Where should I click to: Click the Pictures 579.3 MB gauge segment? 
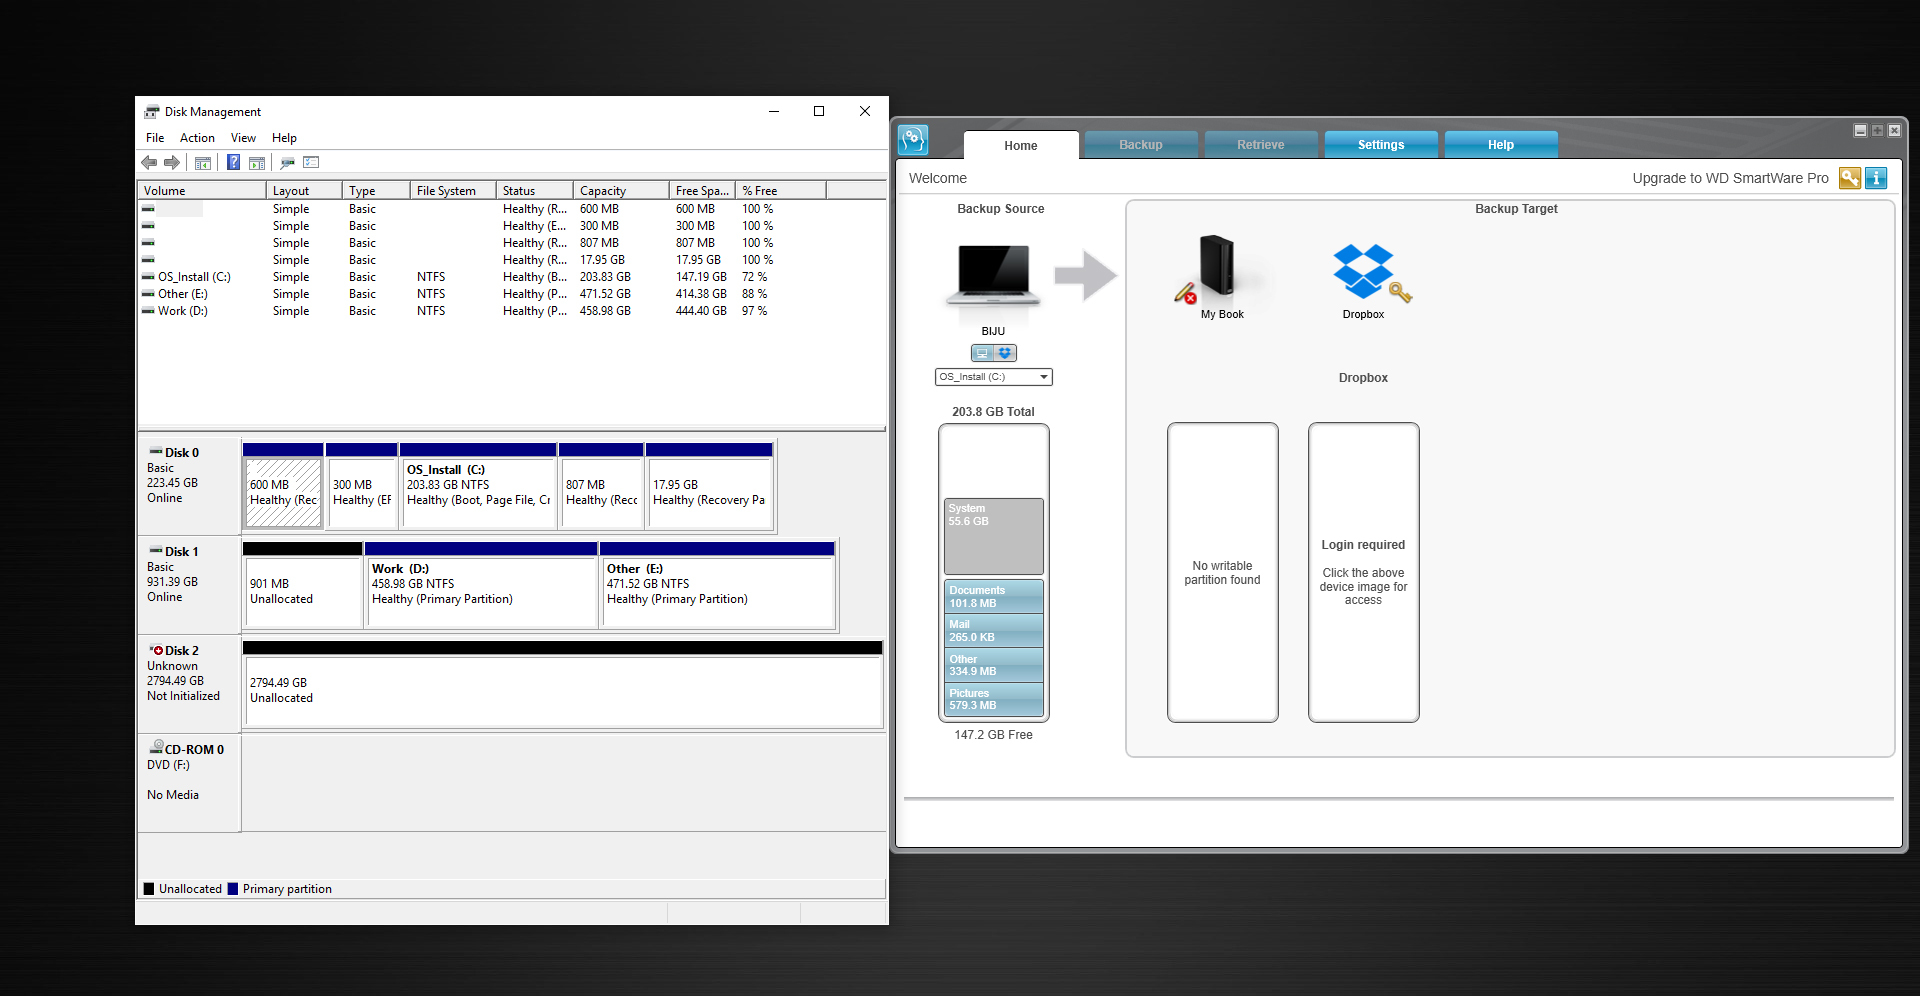click(x=994, y=699)
